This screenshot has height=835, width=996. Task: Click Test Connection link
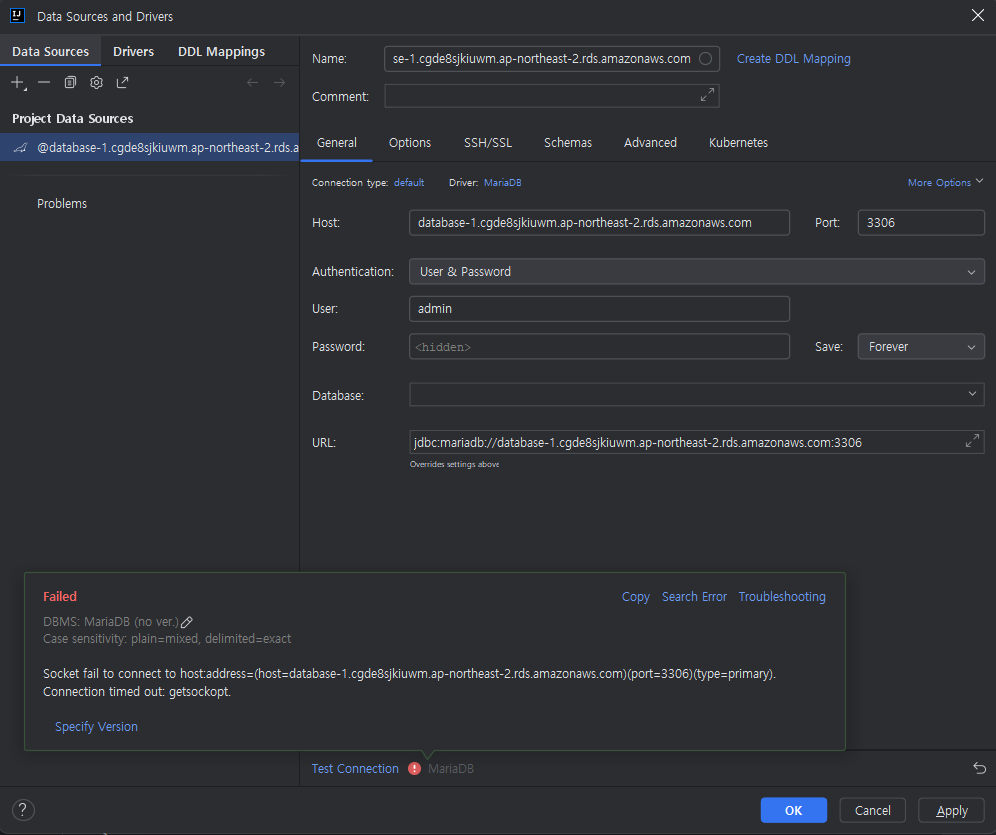tap(355, 768)
